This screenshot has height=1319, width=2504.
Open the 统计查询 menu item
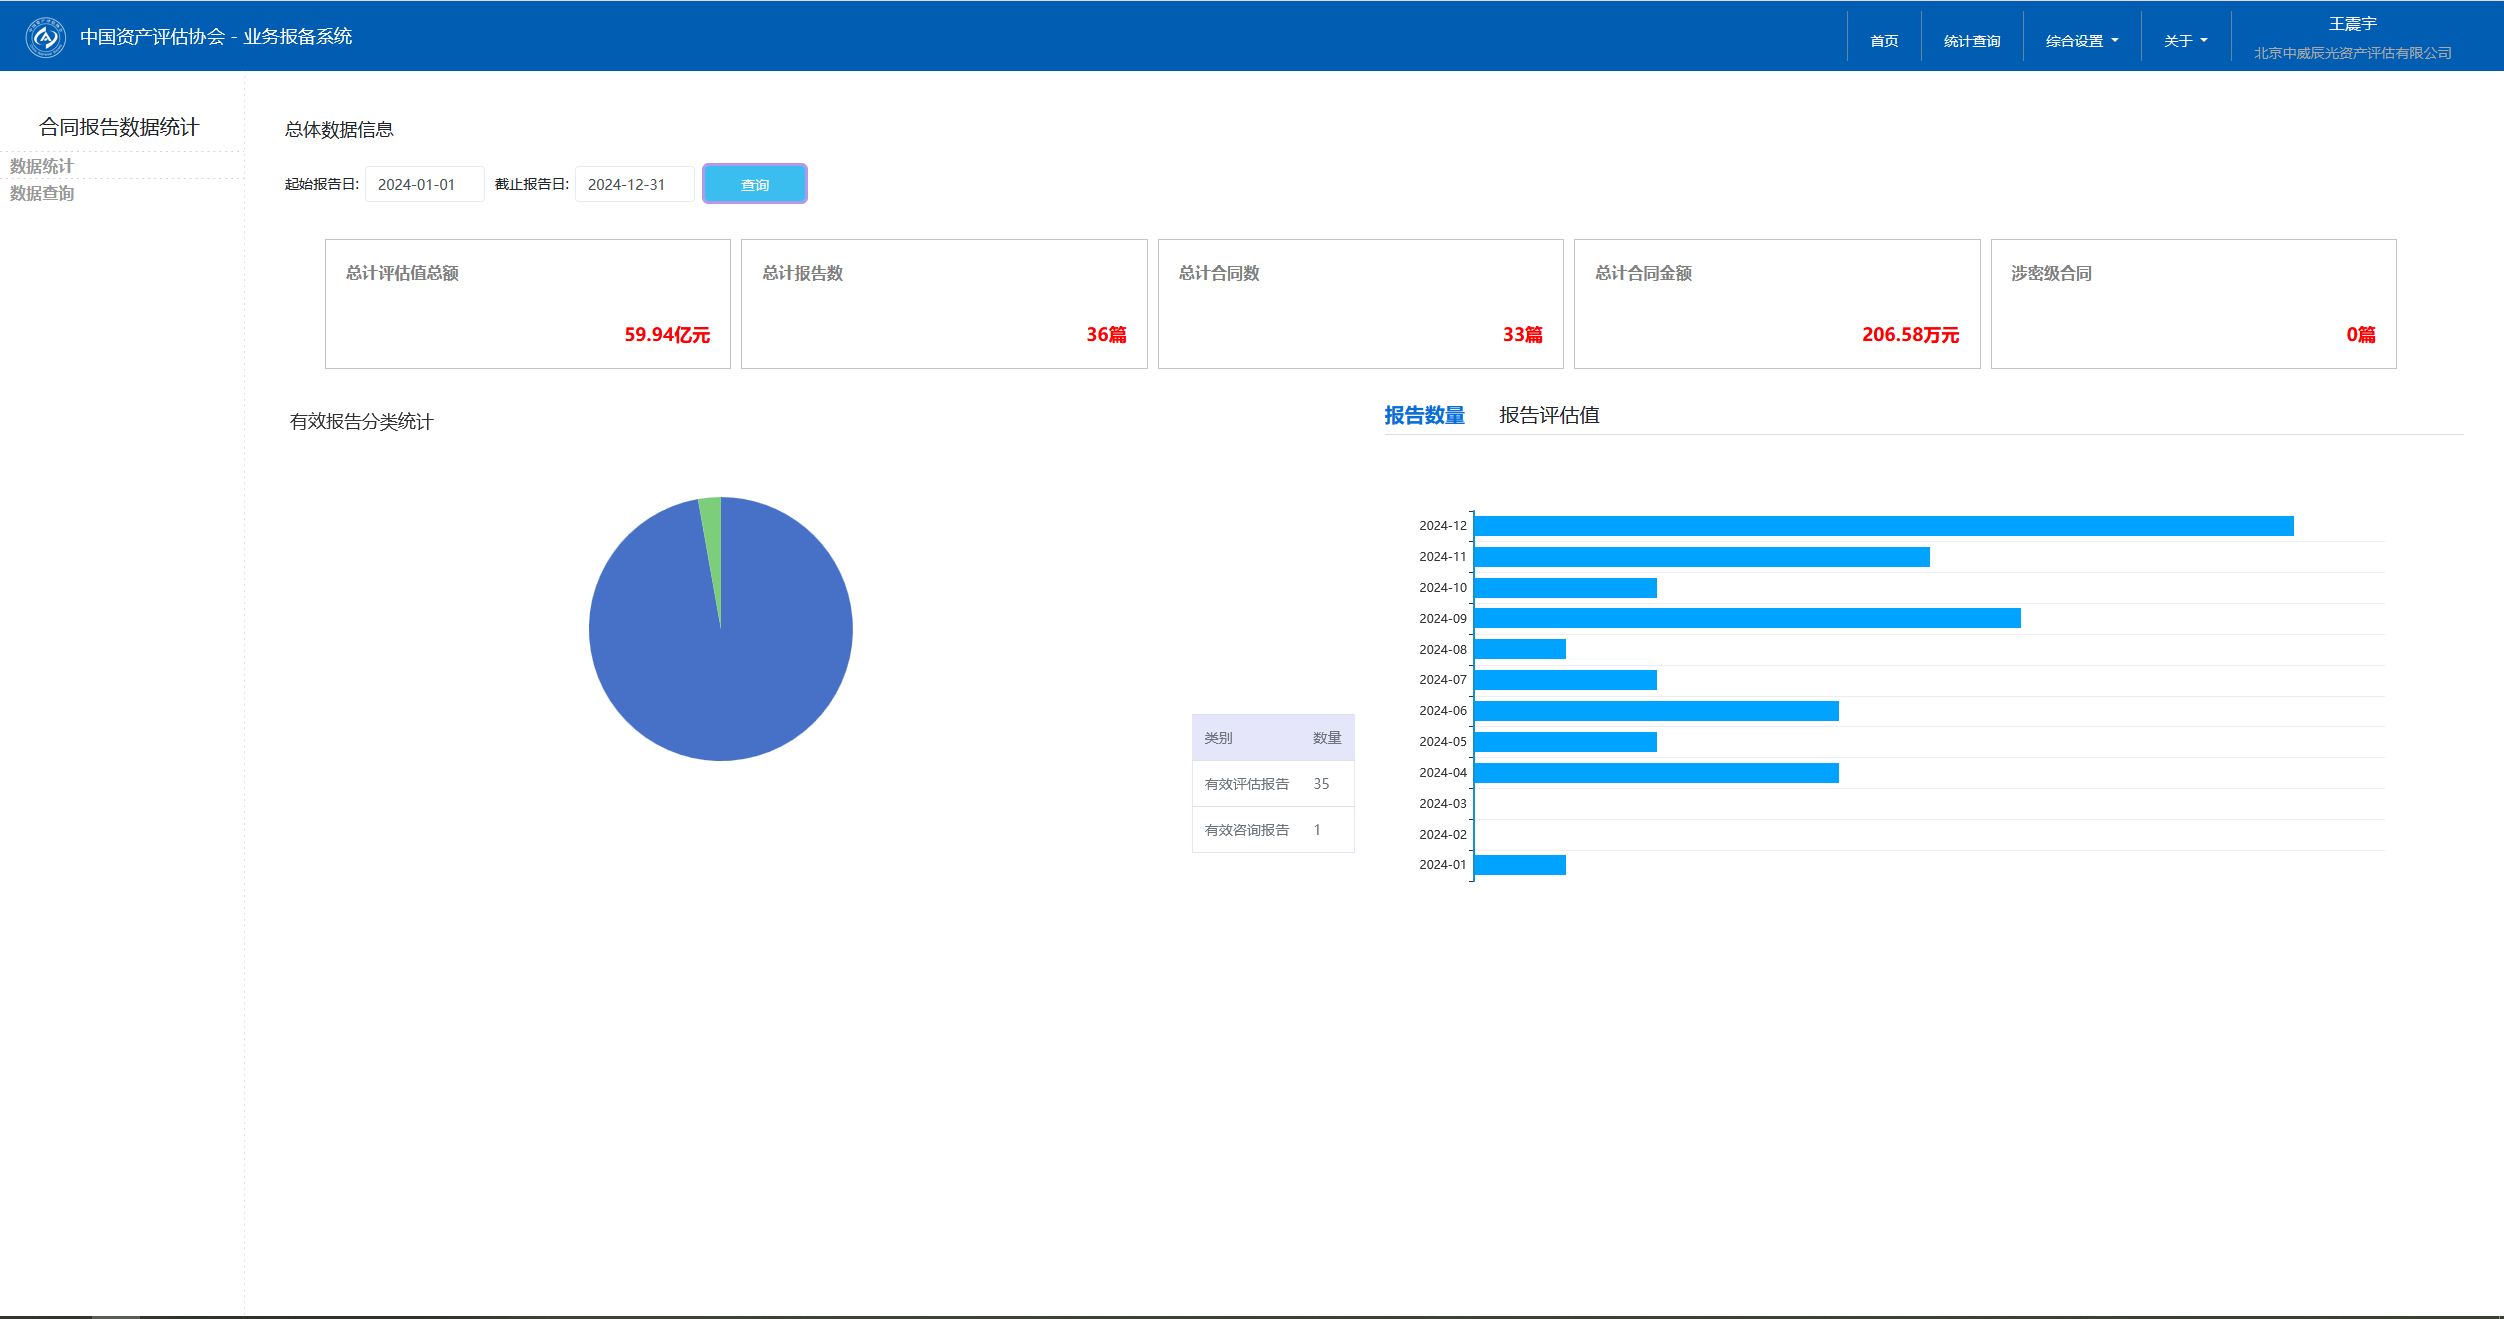(x=1971, y=41)
